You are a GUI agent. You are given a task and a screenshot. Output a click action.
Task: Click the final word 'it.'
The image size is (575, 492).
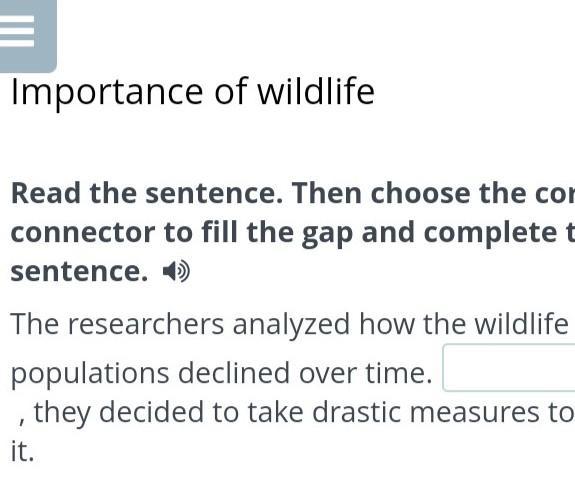pos(22,451)
